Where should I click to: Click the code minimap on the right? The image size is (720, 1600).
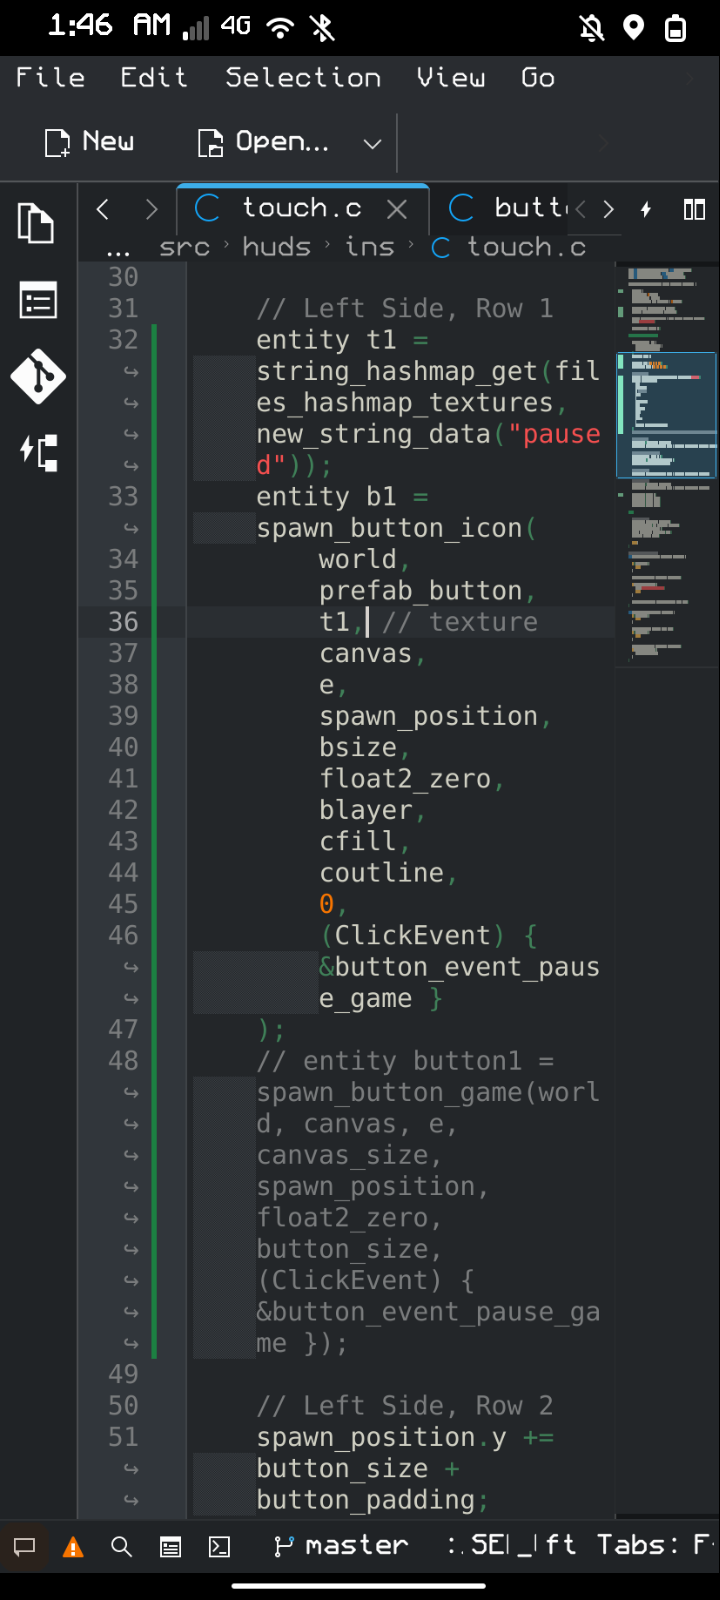click(666, 460)
